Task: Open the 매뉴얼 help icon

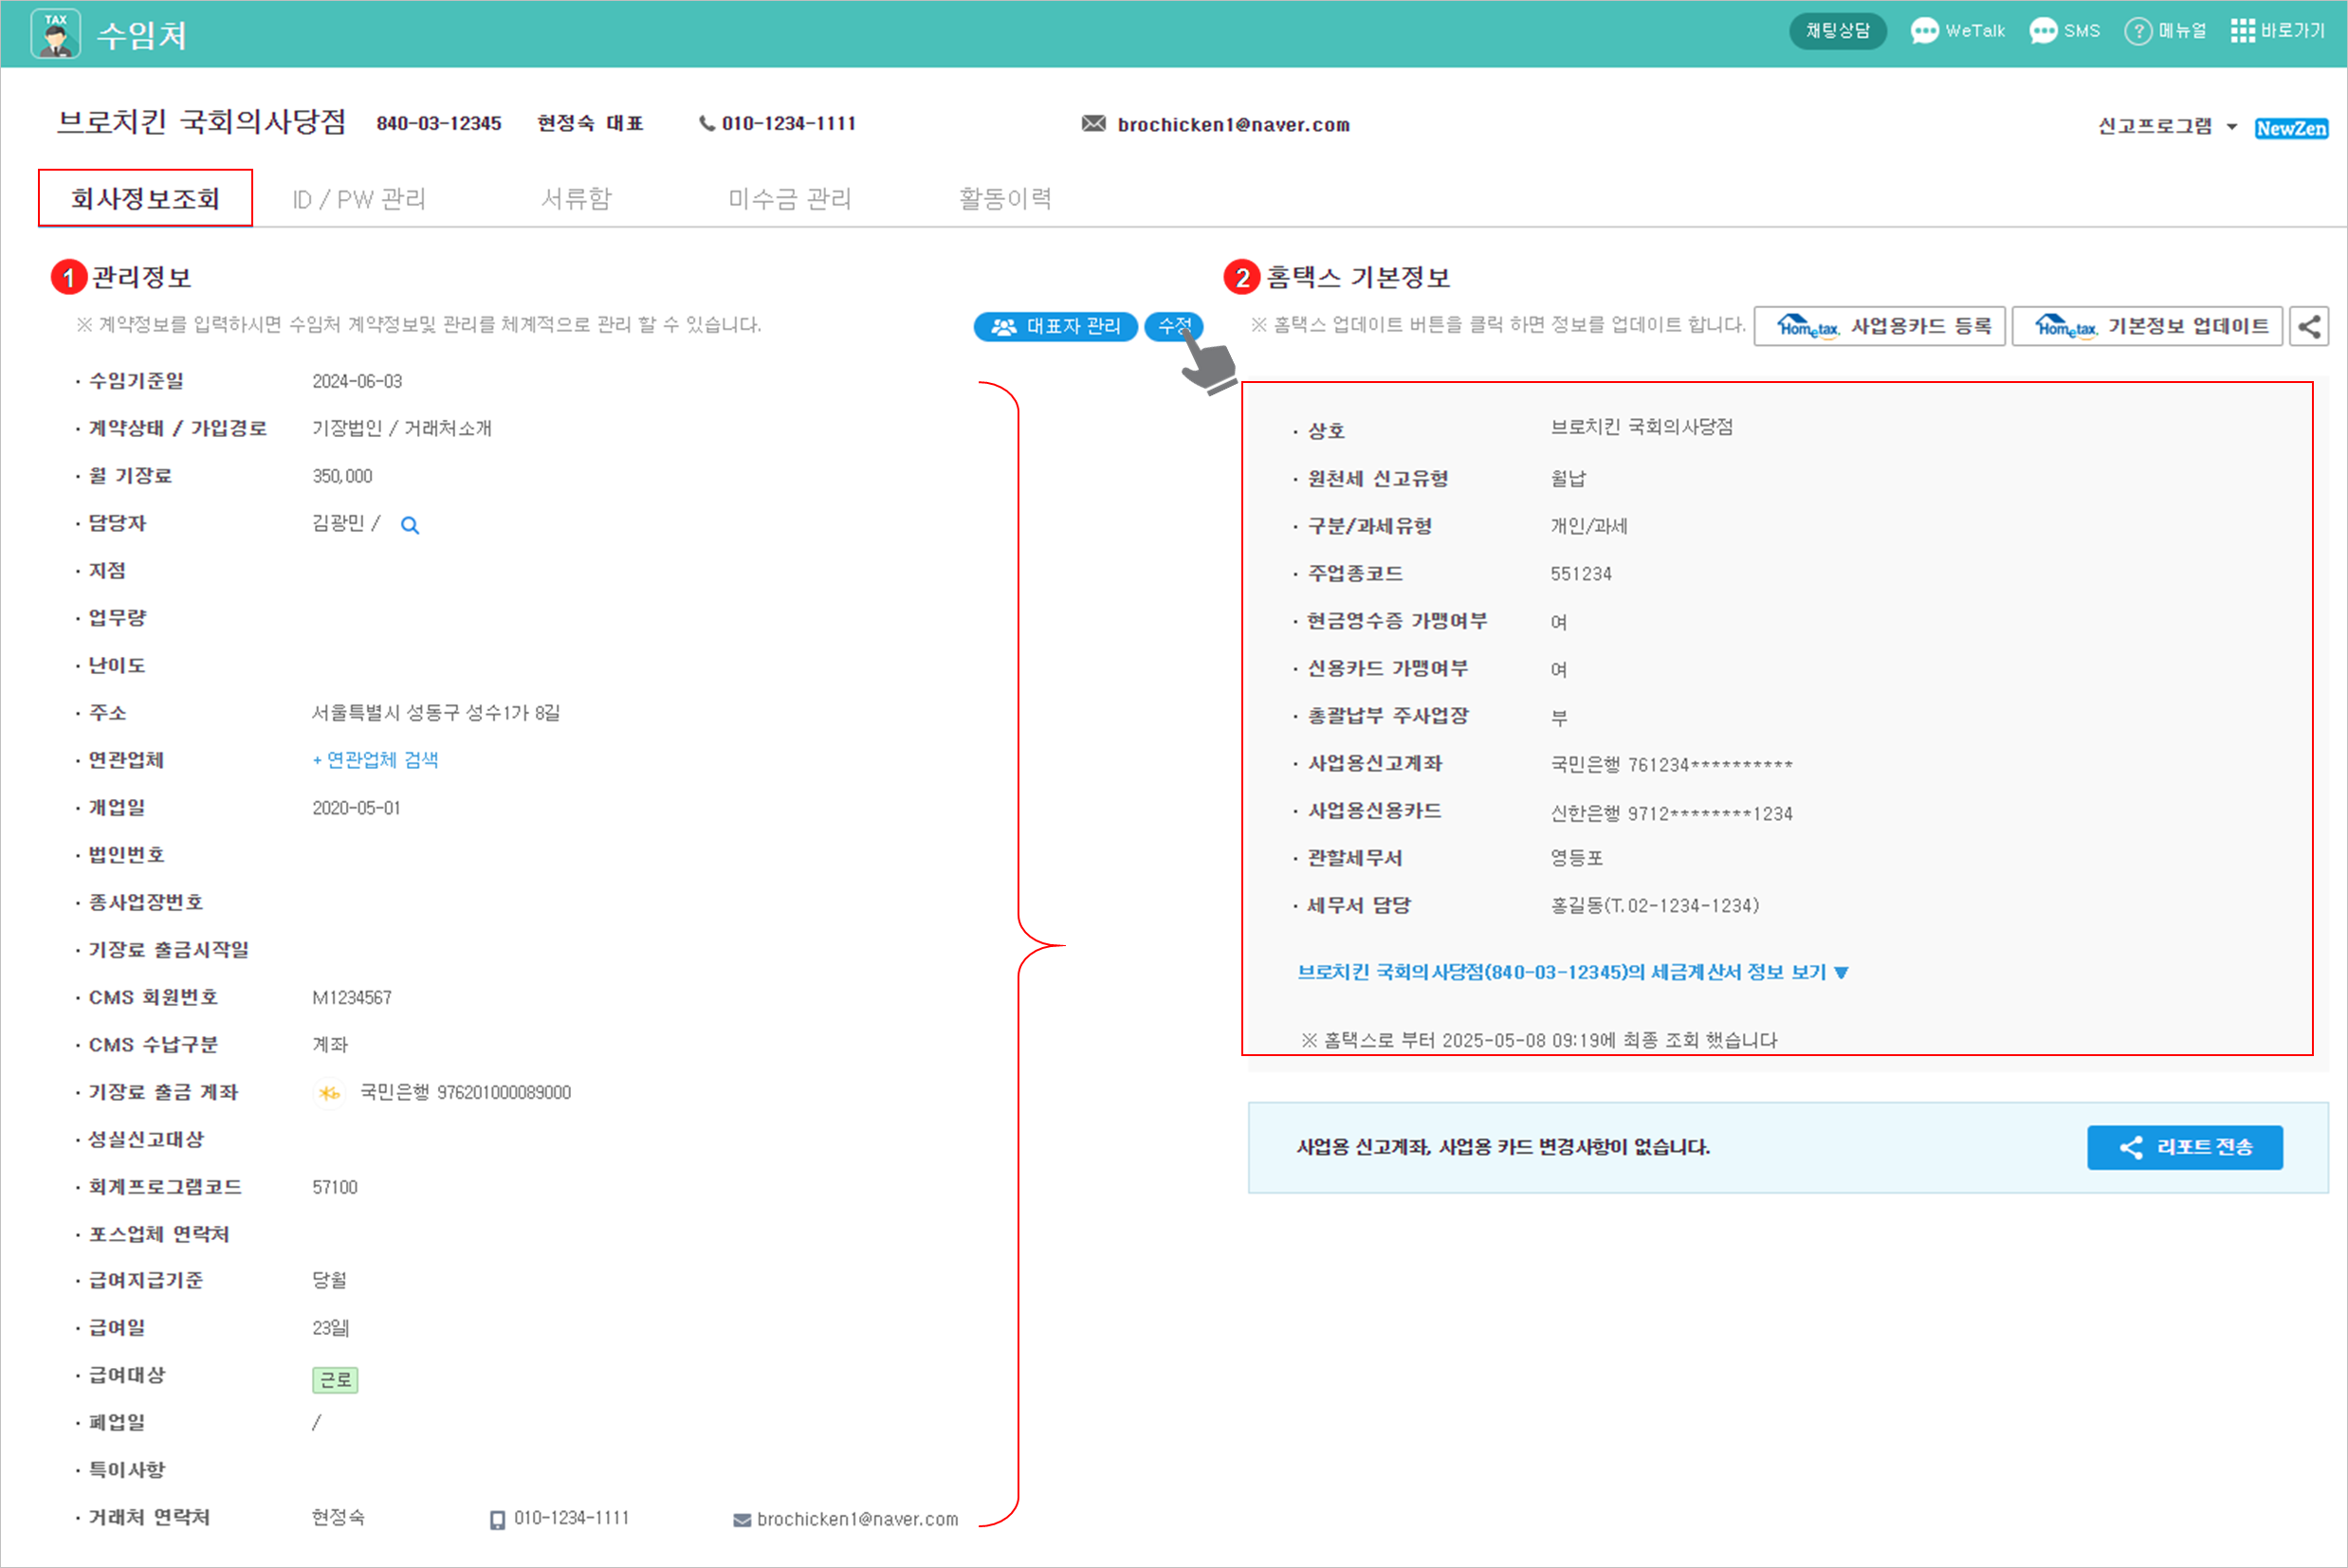Action: [2137, 31]
